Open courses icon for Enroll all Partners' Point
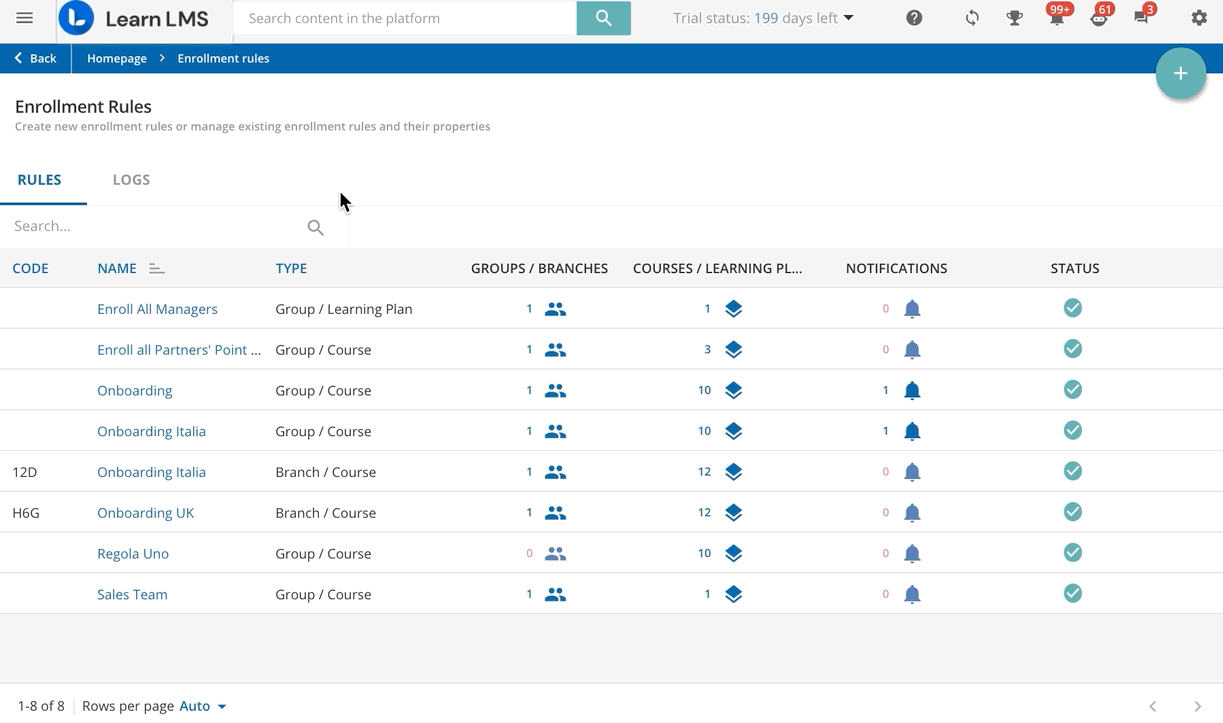The height and width of the screenshot is (723, 1223). click(x=733, y=350)
